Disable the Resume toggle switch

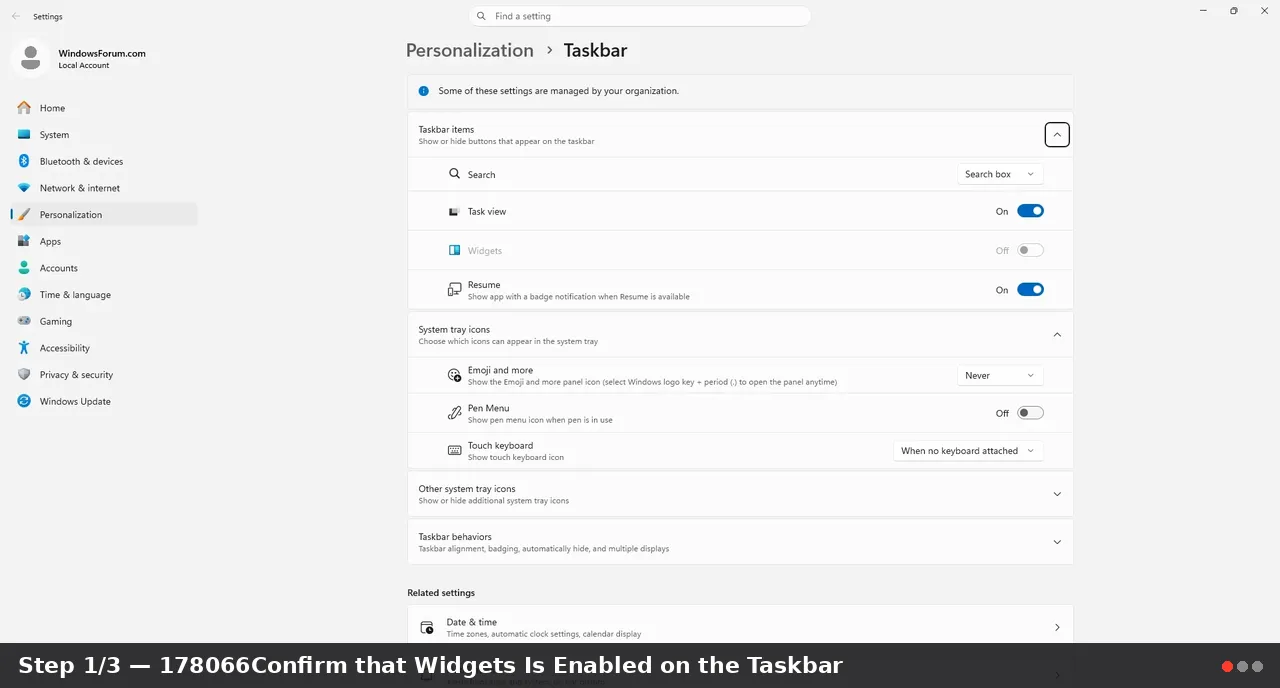pyautogui.click(x=1030, y=290)
